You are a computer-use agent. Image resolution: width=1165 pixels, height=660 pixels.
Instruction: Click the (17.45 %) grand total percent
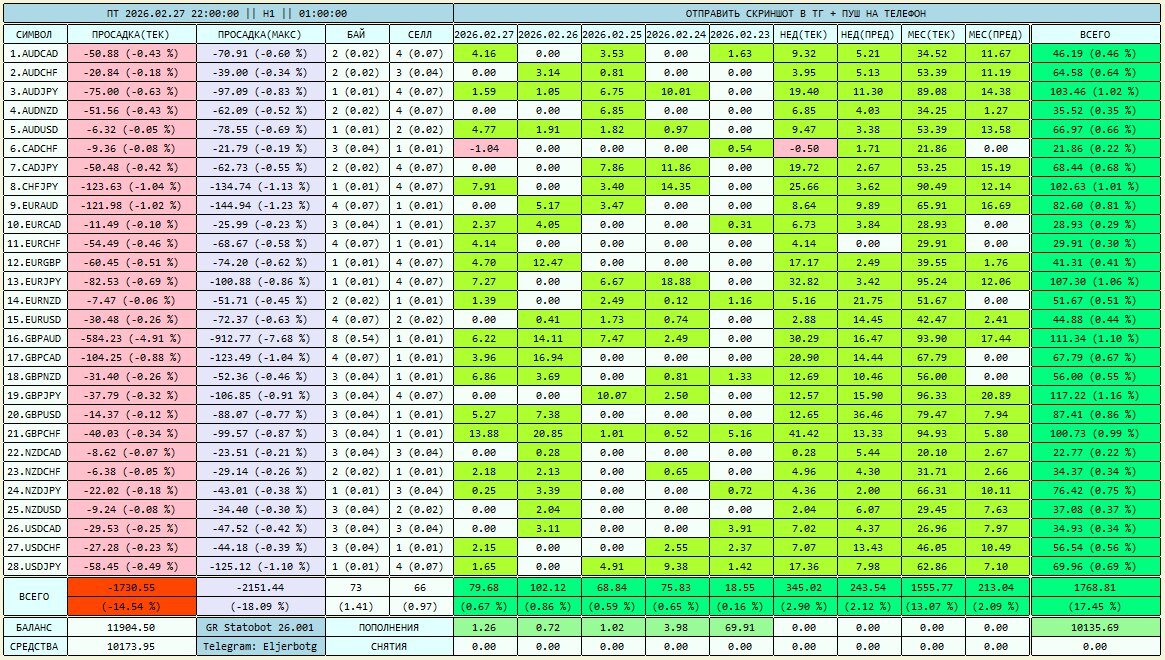pos(1094,606)
